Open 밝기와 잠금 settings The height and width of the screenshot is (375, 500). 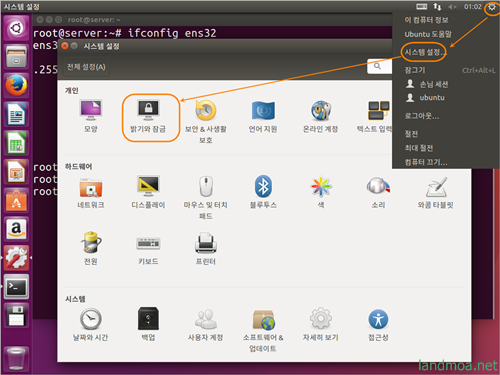(148, 116)
